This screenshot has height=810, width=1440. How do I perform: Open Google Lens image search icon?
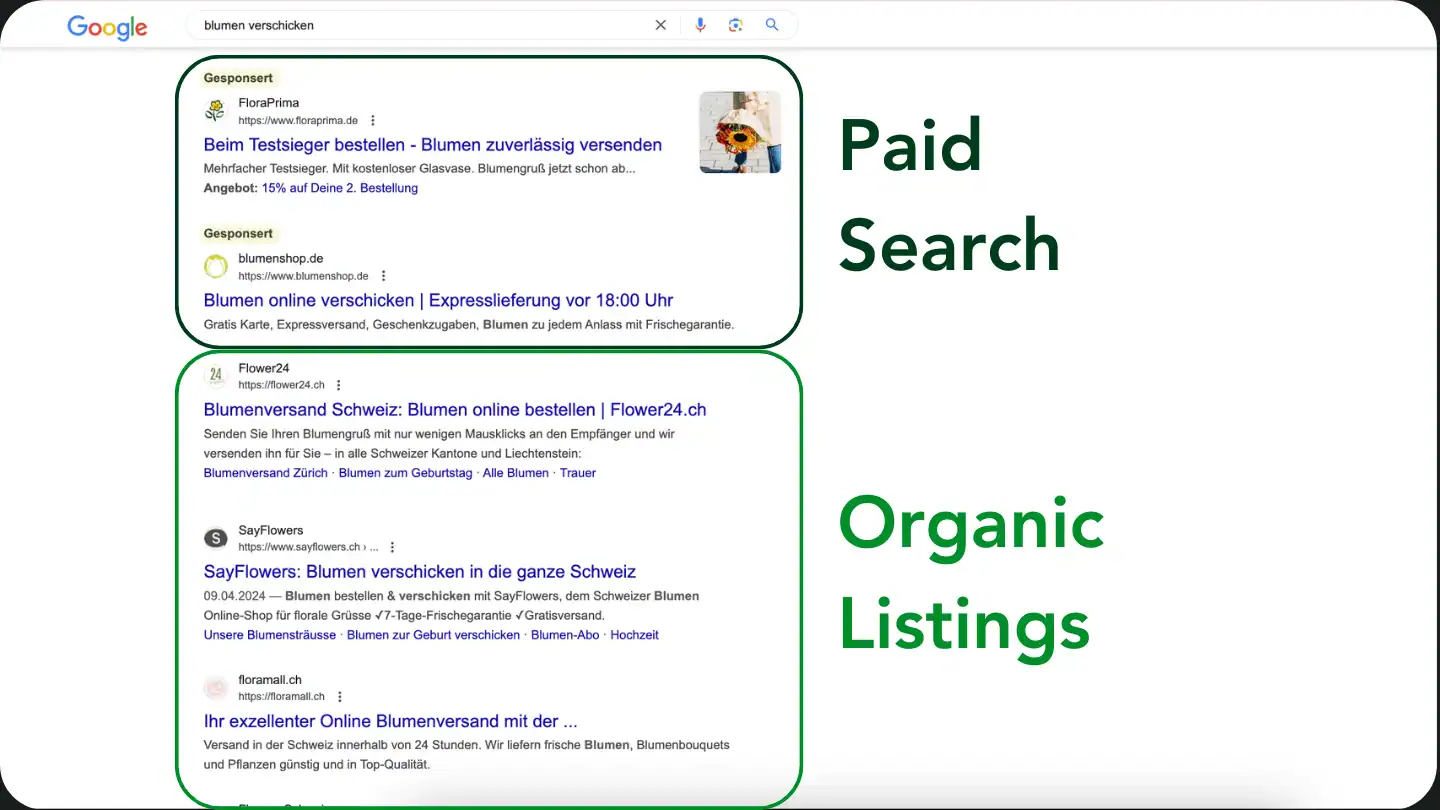coord(736,25)
